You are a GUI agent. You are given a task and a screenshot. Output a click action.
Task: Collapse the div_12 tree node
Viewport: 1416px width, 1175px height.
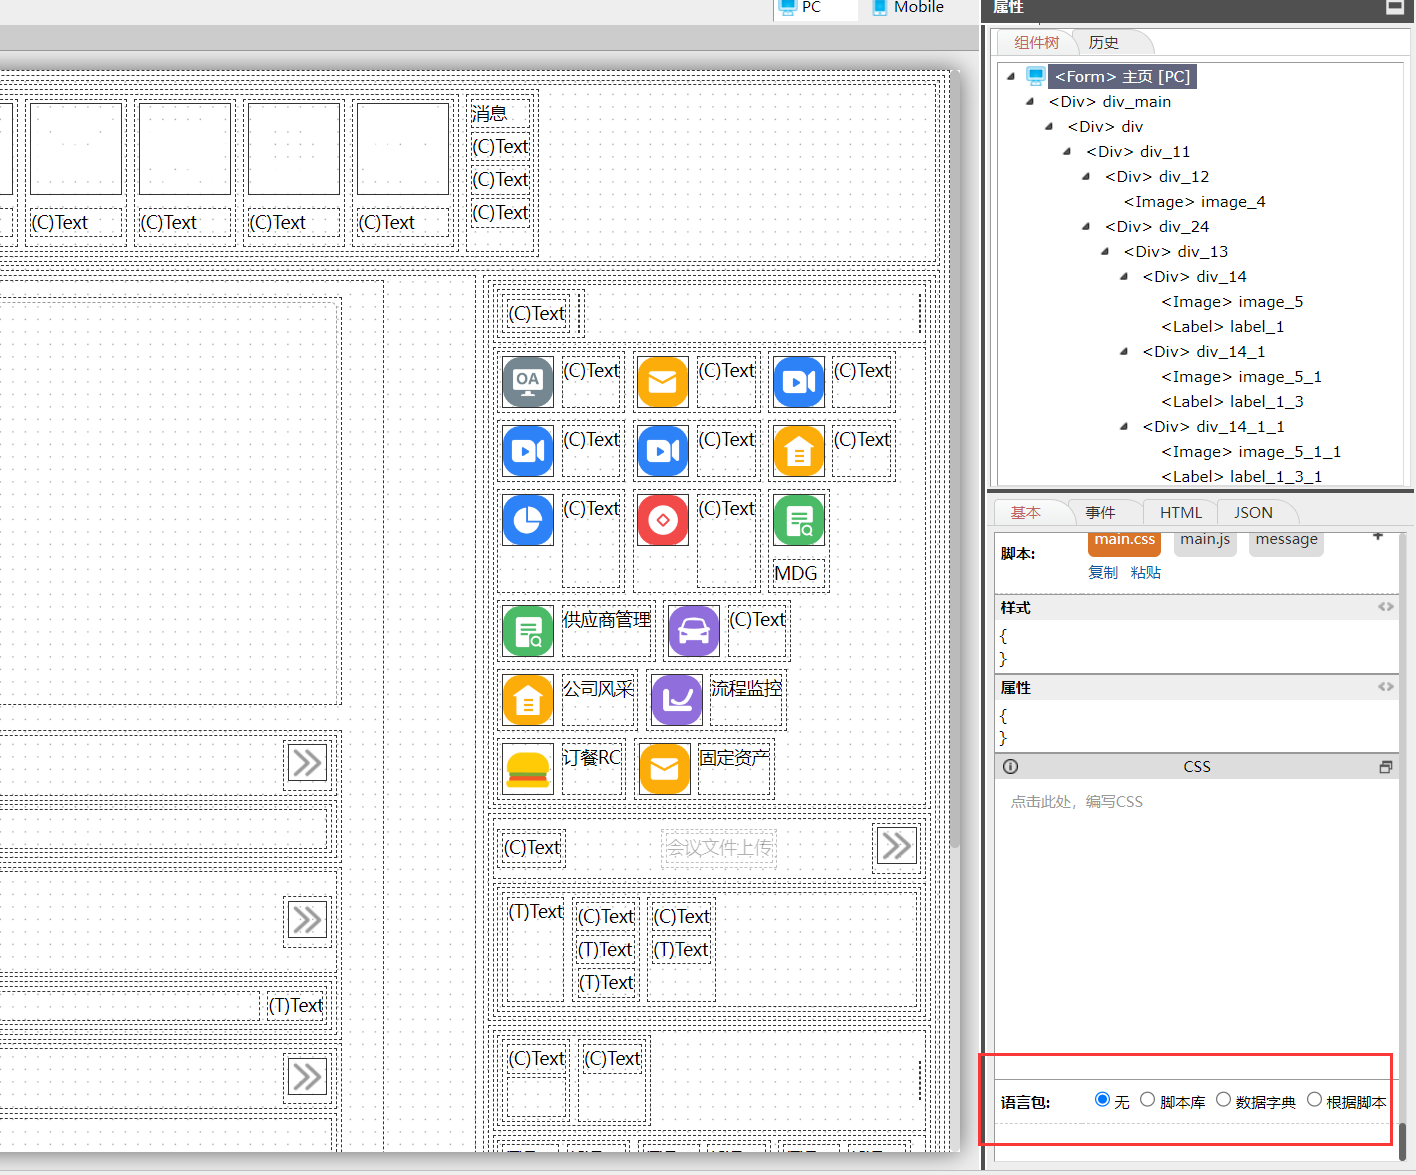click(x=1087, y=176)
